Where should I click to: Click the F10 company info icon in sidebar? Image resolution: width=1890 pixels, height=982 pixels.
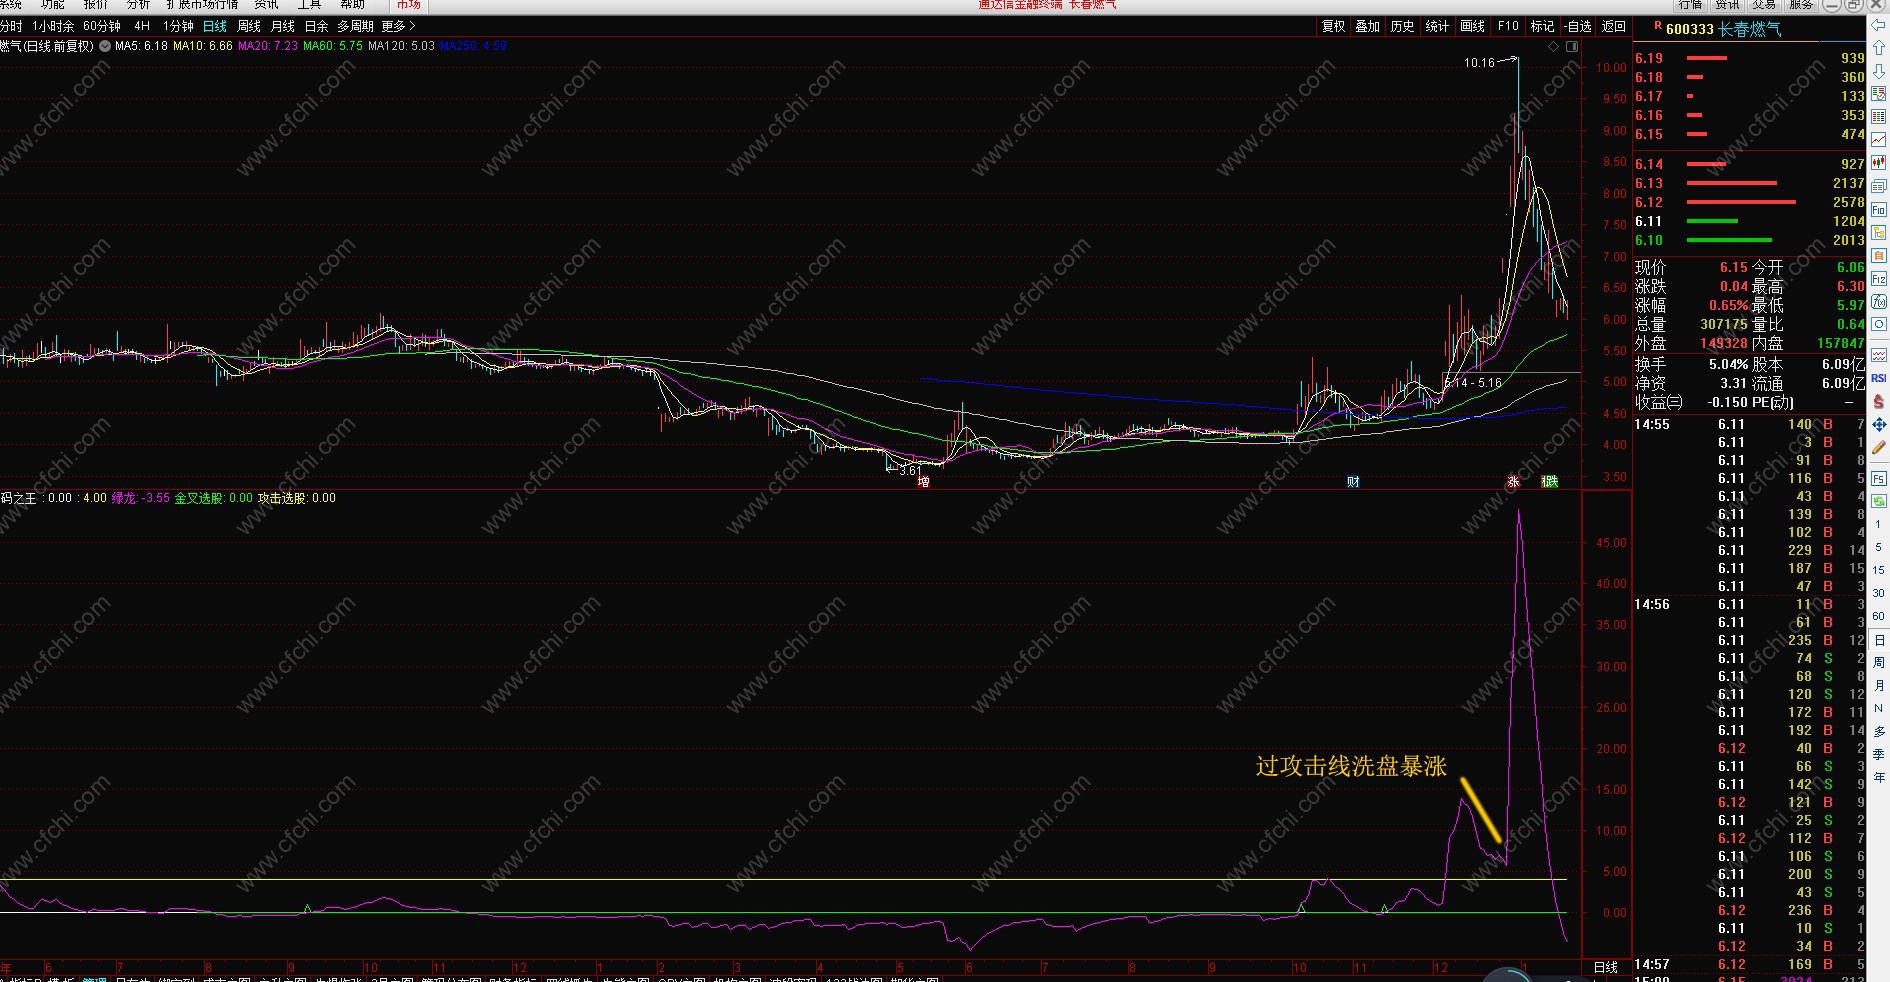pos(1879,210)
